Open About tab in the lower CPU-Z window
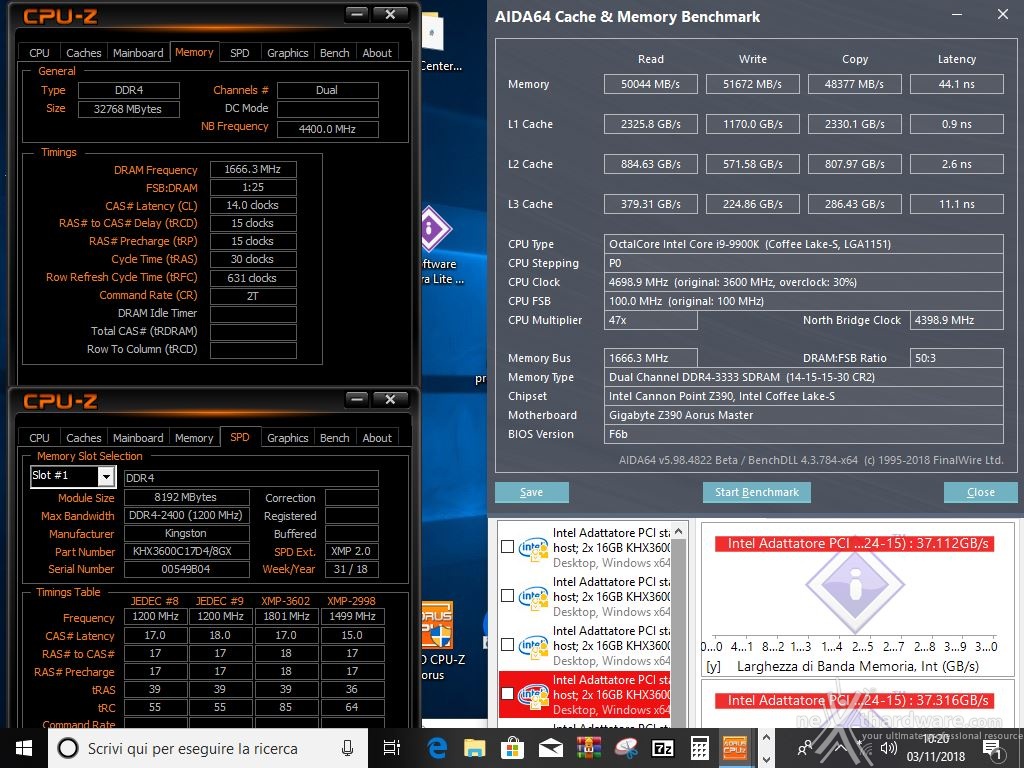 (377, 438)
